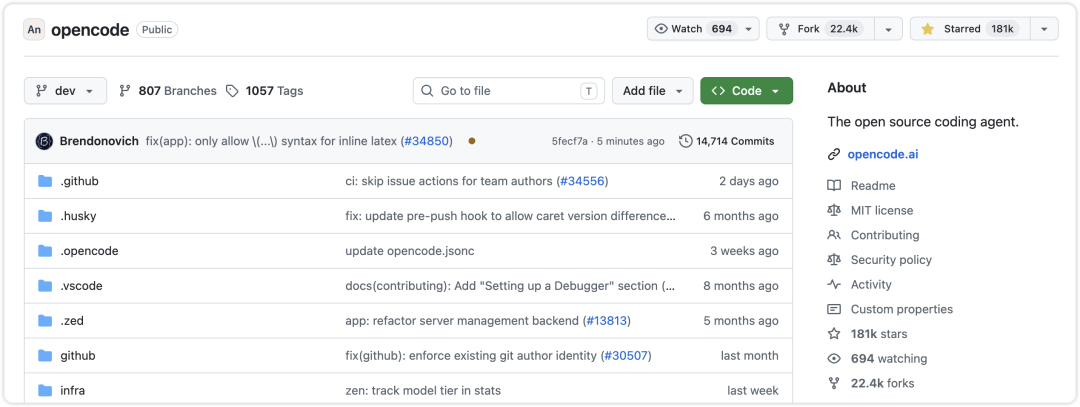Viewport: 1080px width, 407px height.
Task: View the 14,714 Commits history
Action: pyautogui.click(x=727, y=141)
